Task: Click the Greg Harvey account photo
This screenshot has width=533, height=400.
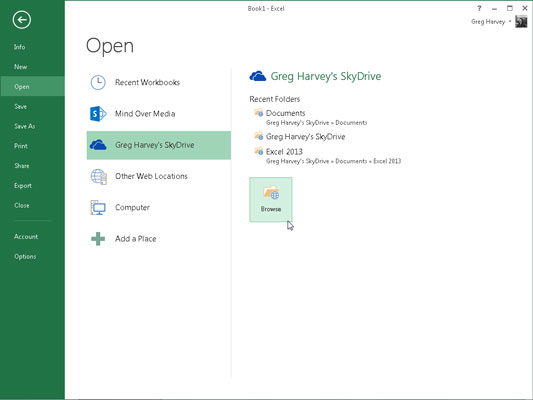Action: 521,22
